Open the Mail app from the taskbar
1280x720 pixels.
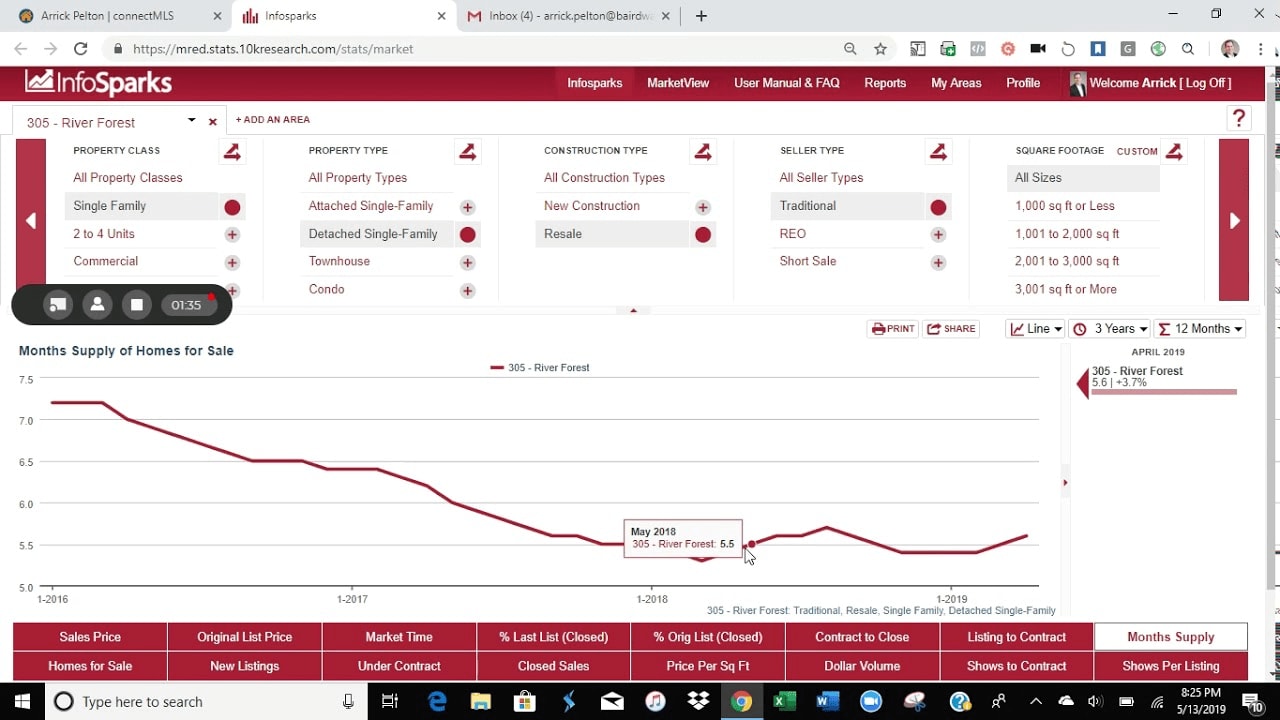click(x=611, y=701)
